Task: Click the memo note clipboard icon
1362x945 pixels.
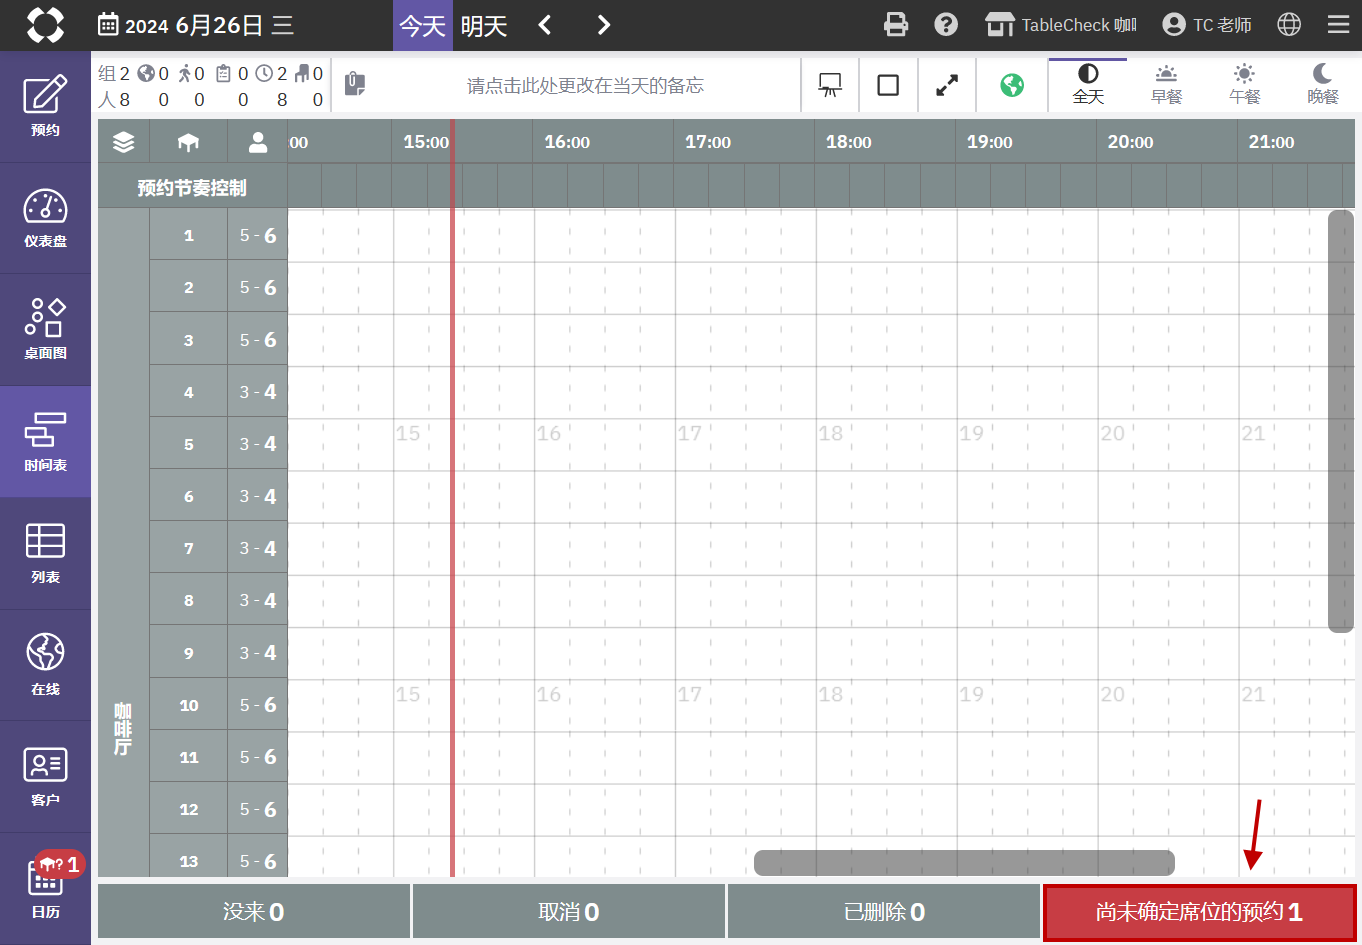Action: tap(355, 84)
